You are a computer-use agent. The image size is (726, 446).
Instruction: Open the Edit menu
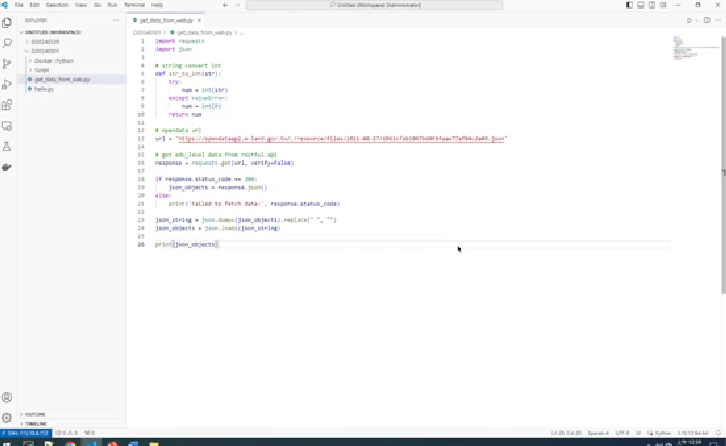[x=35, y=5]
